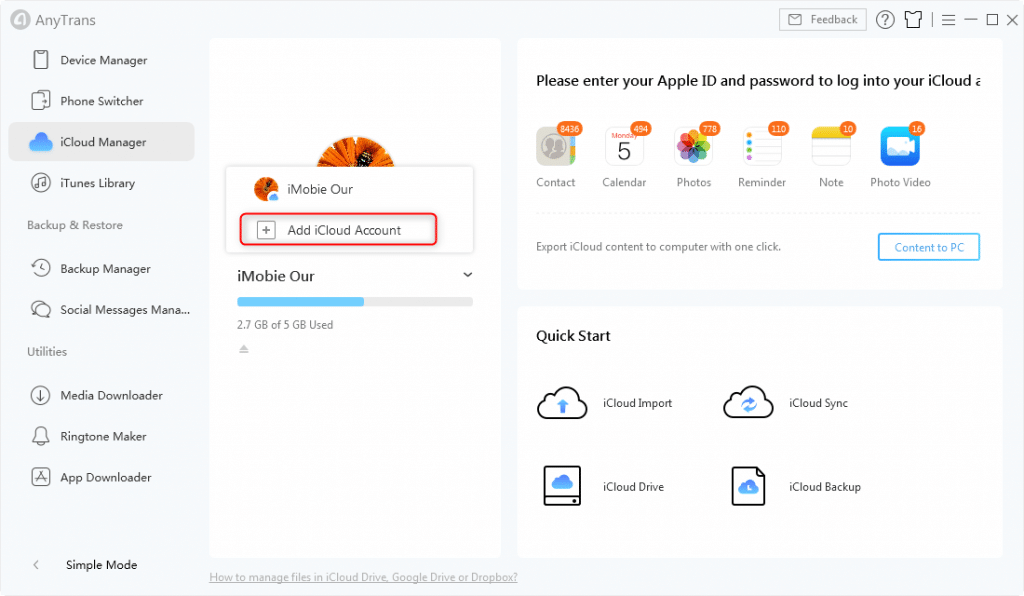Click the iCloud Import cloud icon
Image resolution: width=1024 pixels, height=596 pixels.
(562, 402)
